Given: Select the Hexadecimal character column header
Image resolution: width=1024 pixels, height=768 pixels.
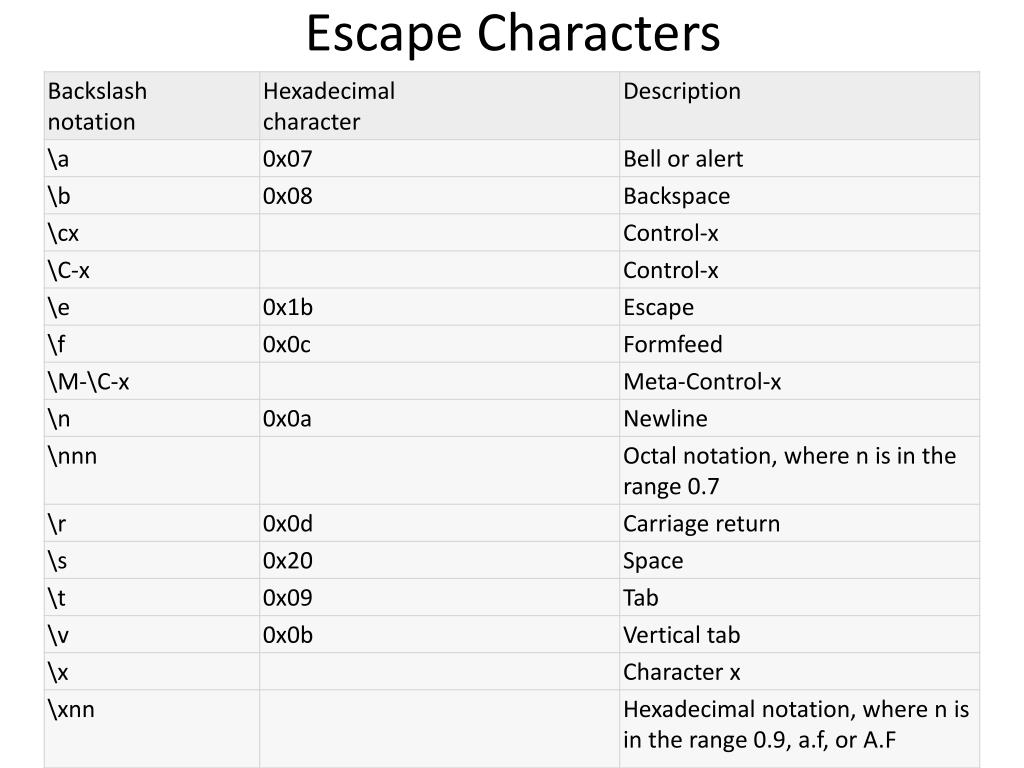Looking at the screenshot, I should click(328, 106).
